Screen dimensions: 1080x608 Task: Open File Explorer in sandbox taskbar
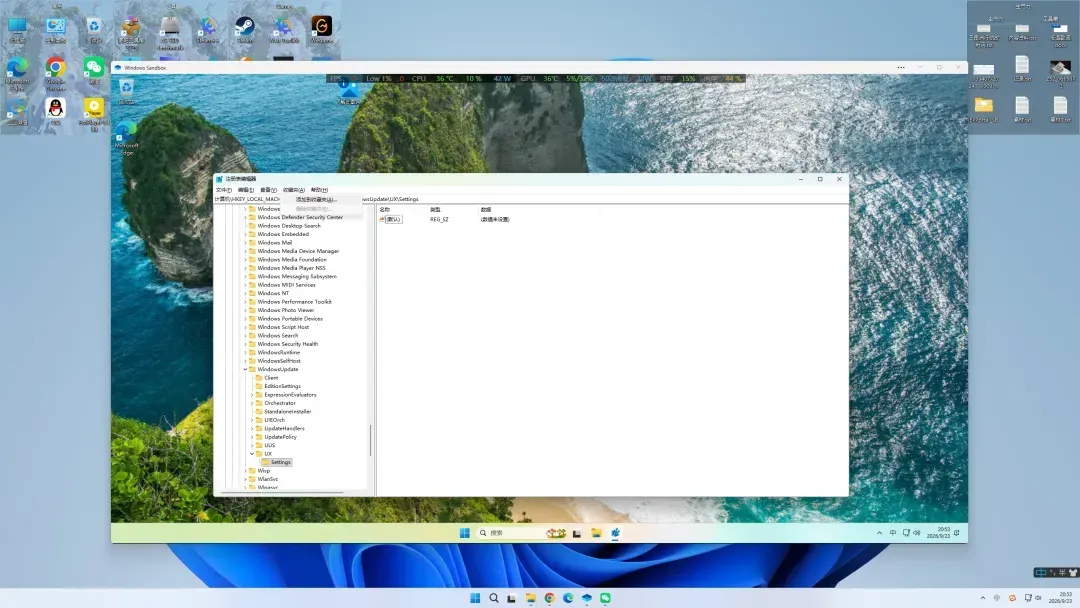pyautogui.click(x=596, y=533)
